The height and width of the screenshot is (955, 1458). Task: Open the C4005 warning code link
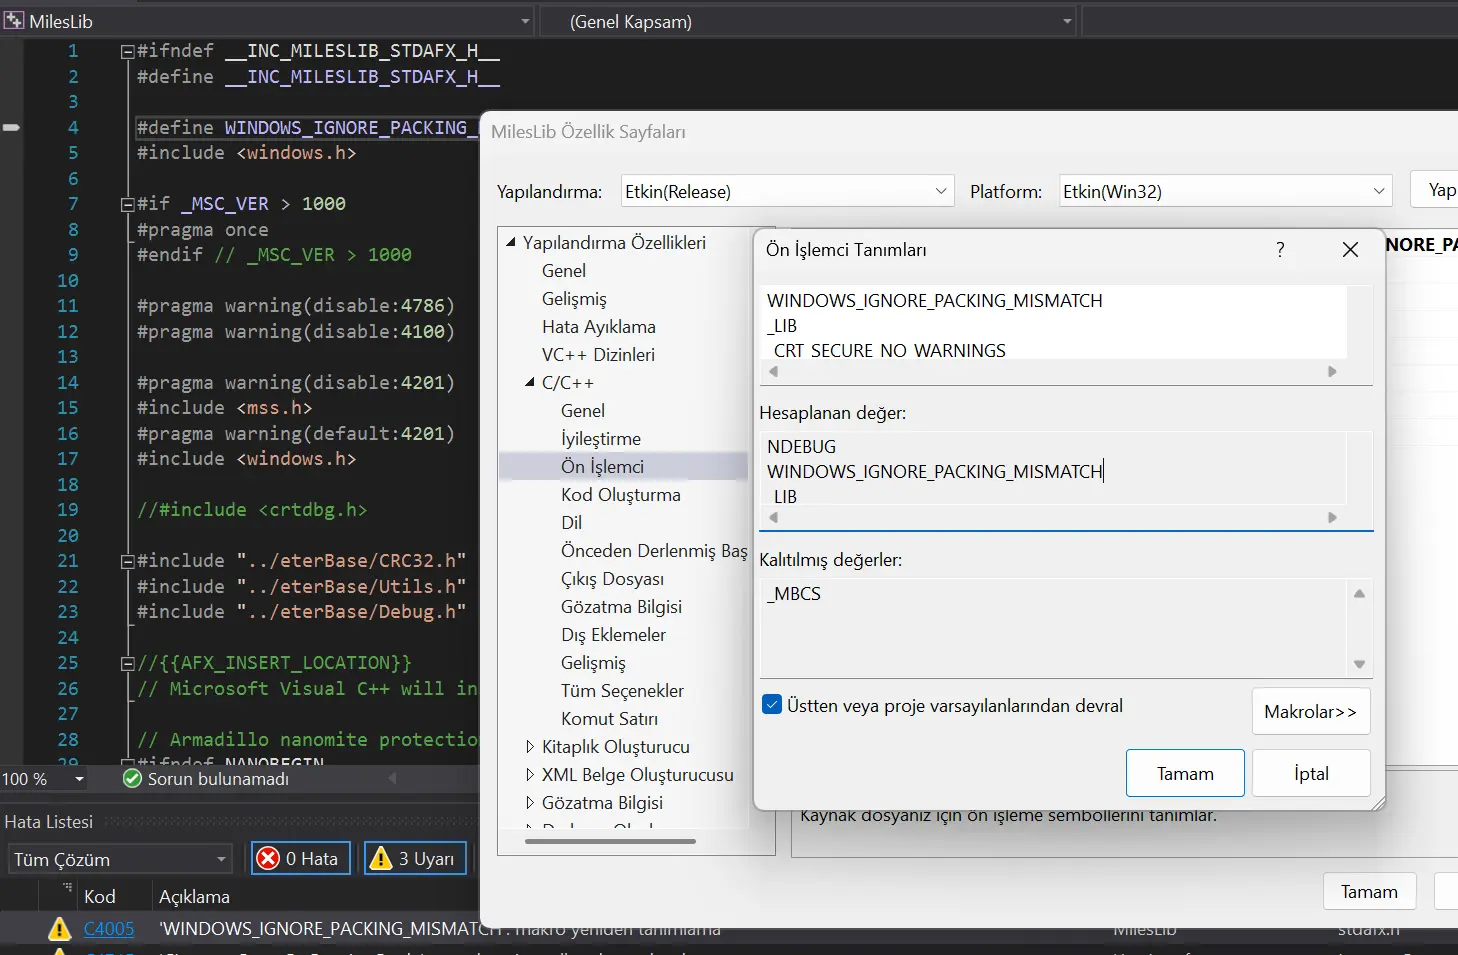pyautogui.click(x=109, y=929)
